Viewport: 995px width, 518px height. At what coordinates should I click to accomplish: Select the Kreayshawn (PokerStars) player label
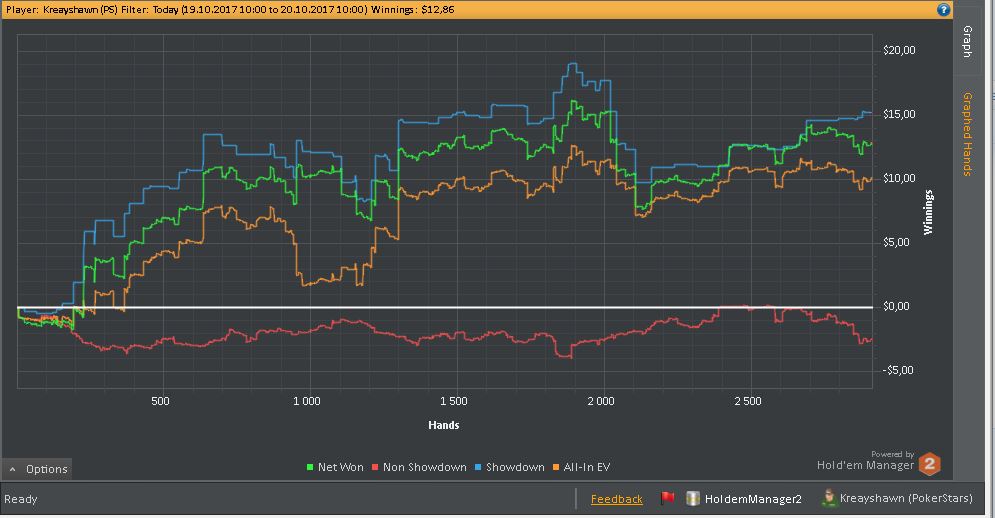pos(906,498)
